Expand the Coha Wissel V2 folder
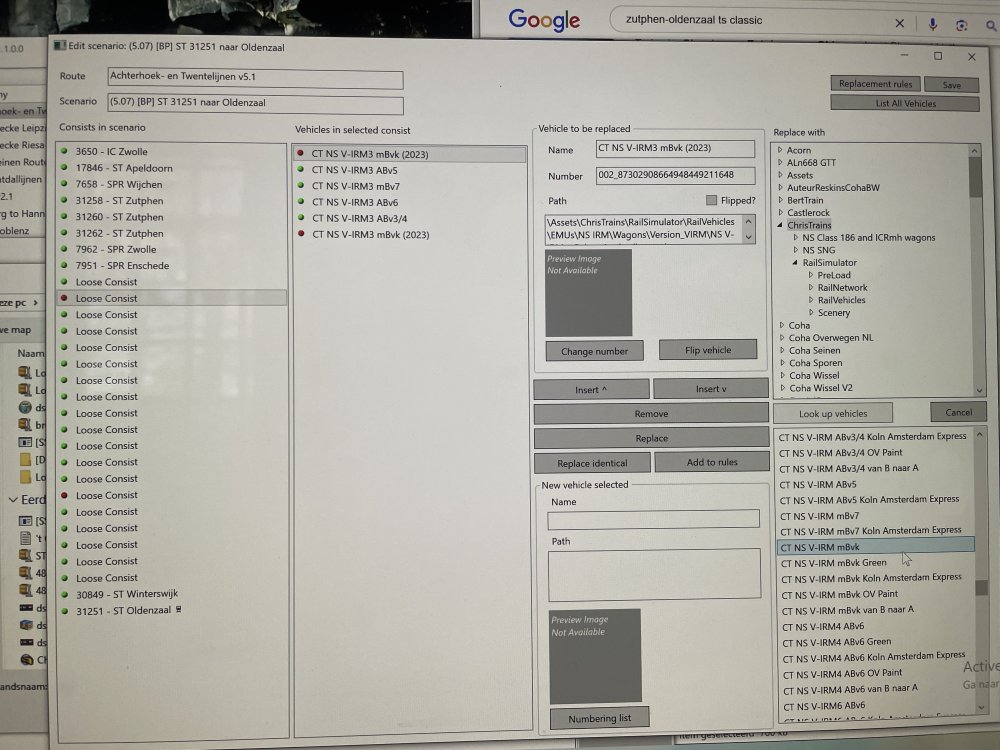This screenshot has height=750, width=1000. pos(780,388)
